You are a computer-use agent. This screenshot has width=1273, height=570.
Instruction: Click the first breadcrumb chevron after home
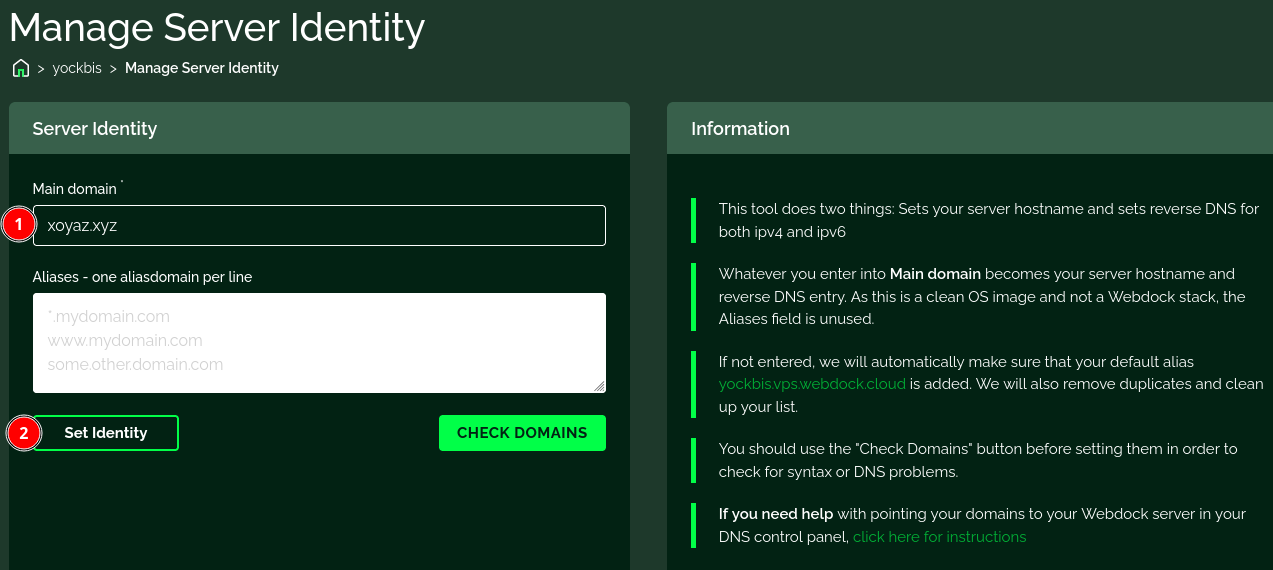pos(41,68)
